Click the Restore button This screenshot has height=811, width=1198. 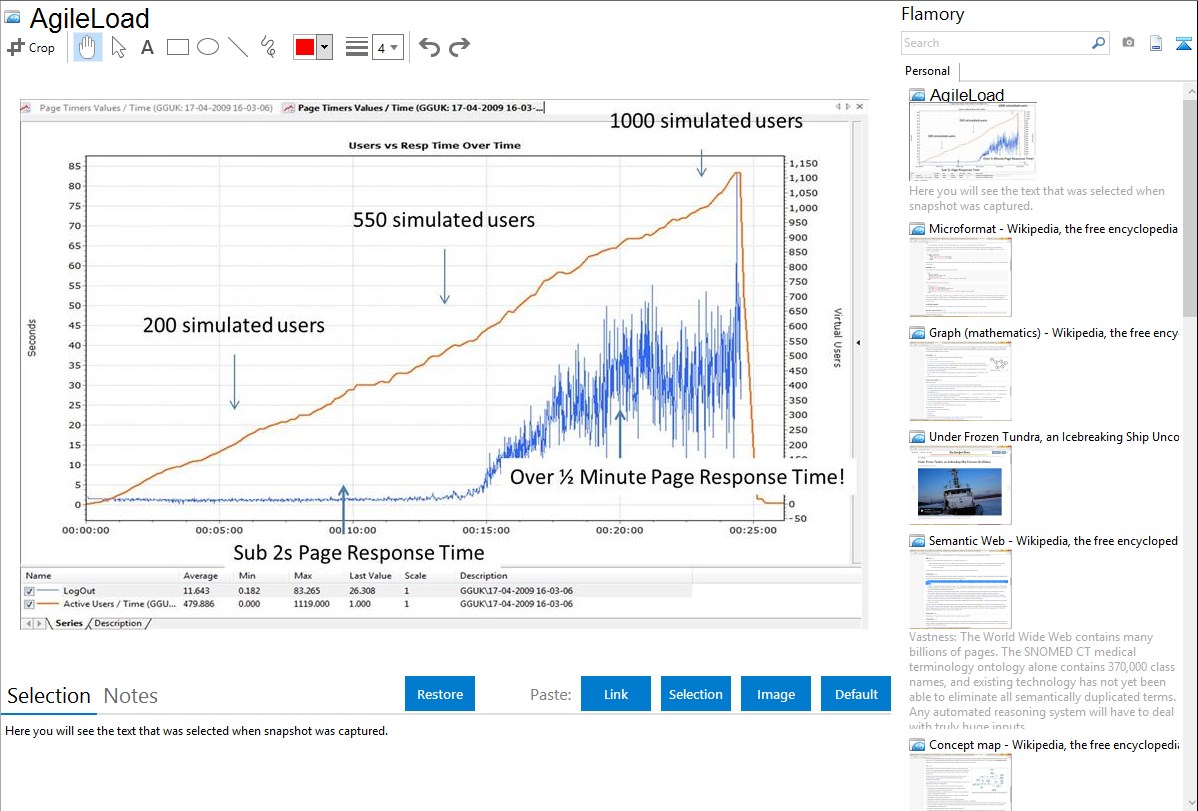[x=440, y=694]
